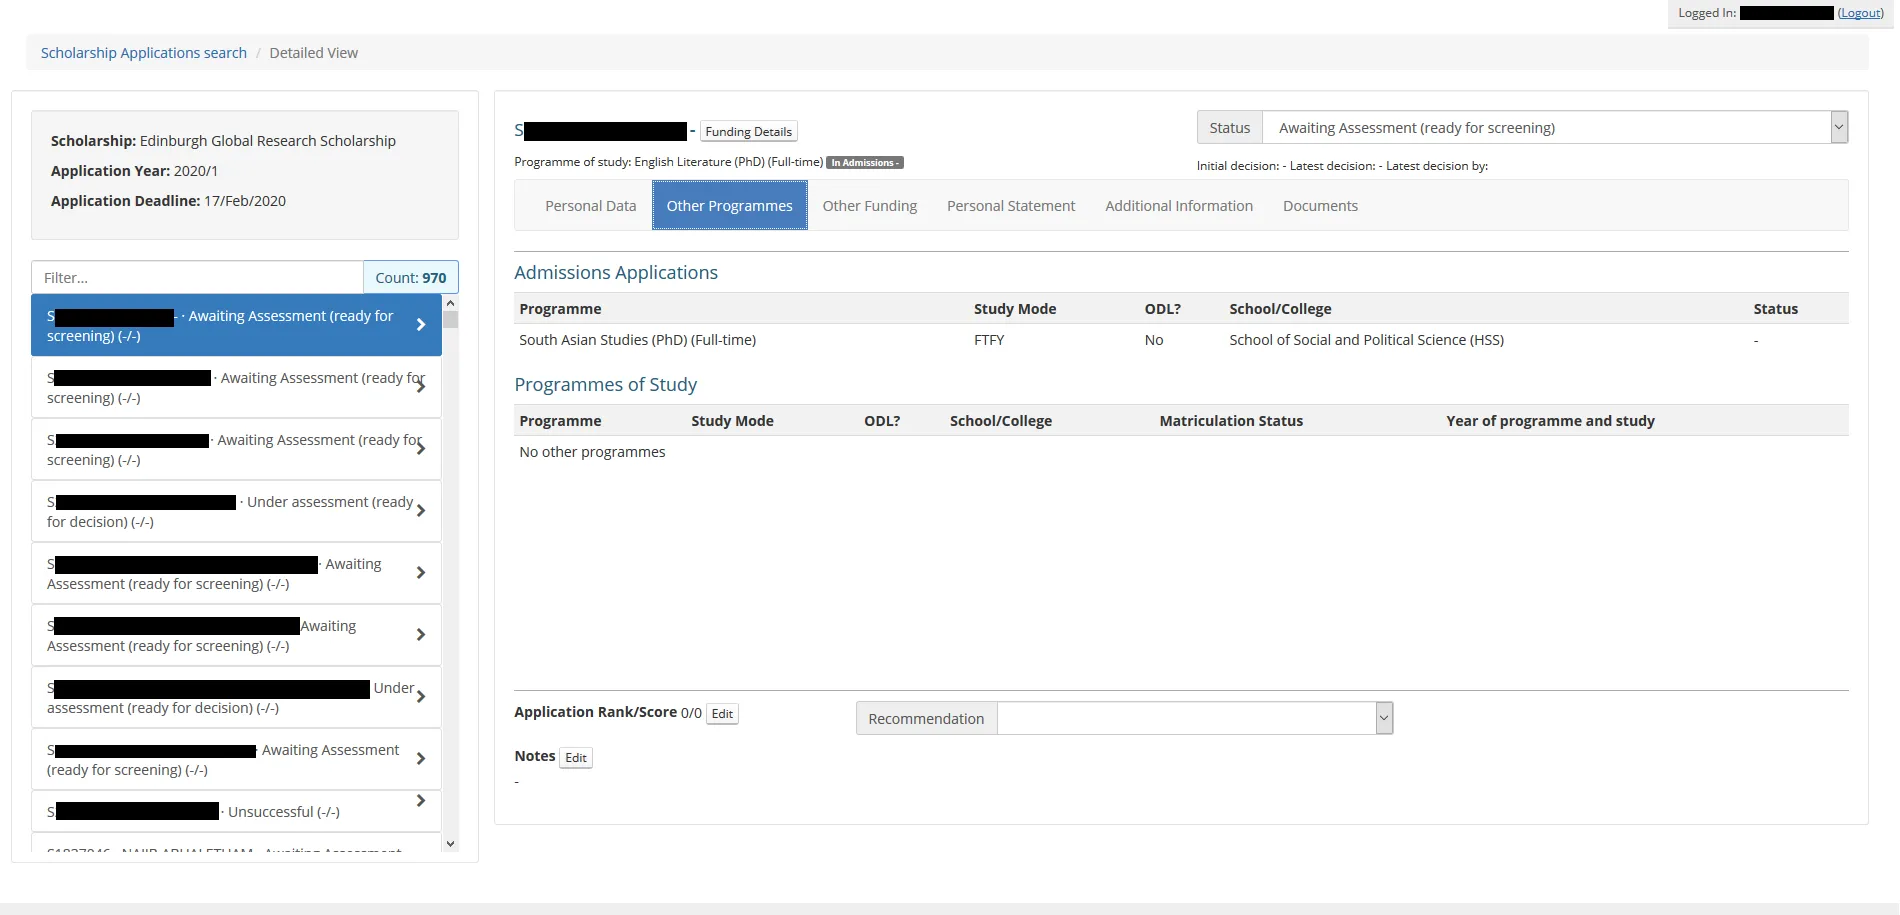Click the In Admissions badge
Viewport: 1900px width, 915px height.
click(x=864, y=163)
